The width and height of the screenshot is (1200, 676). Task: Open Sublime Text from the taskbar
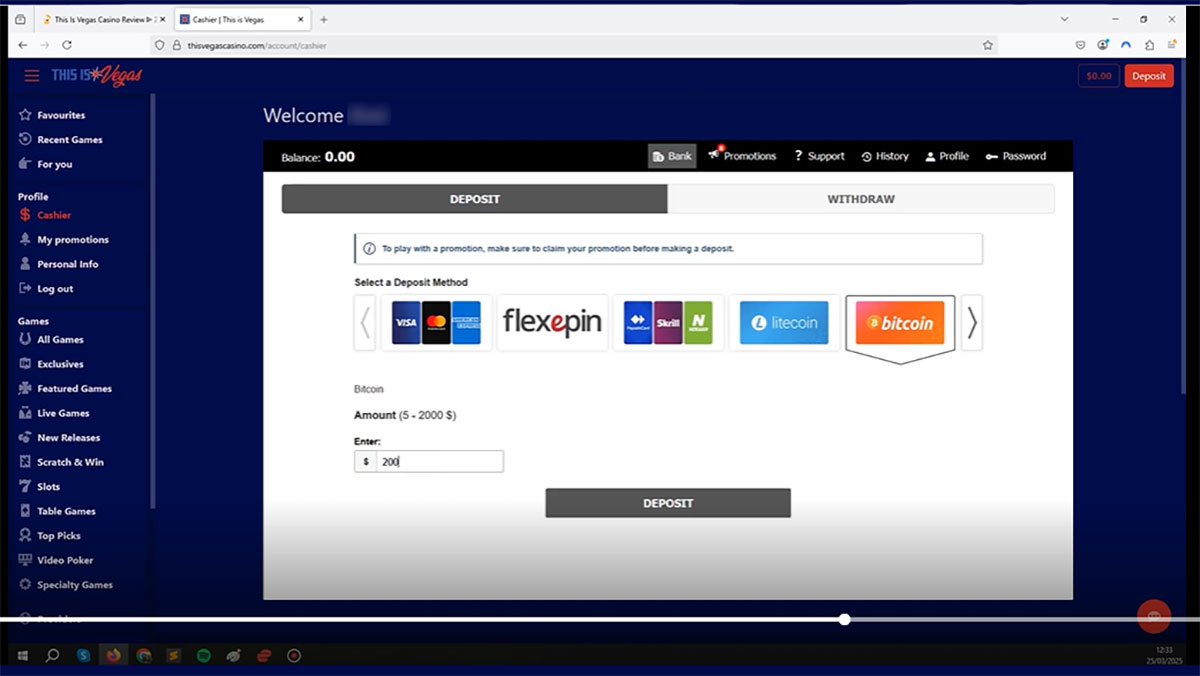click(x=174, y=656)
